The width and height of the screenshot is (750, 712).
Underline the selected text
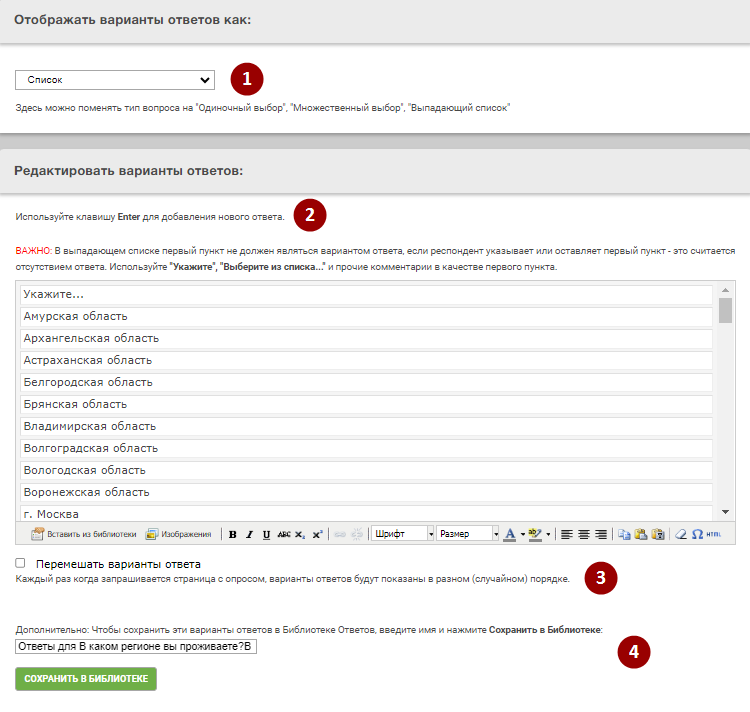point(266,534)
